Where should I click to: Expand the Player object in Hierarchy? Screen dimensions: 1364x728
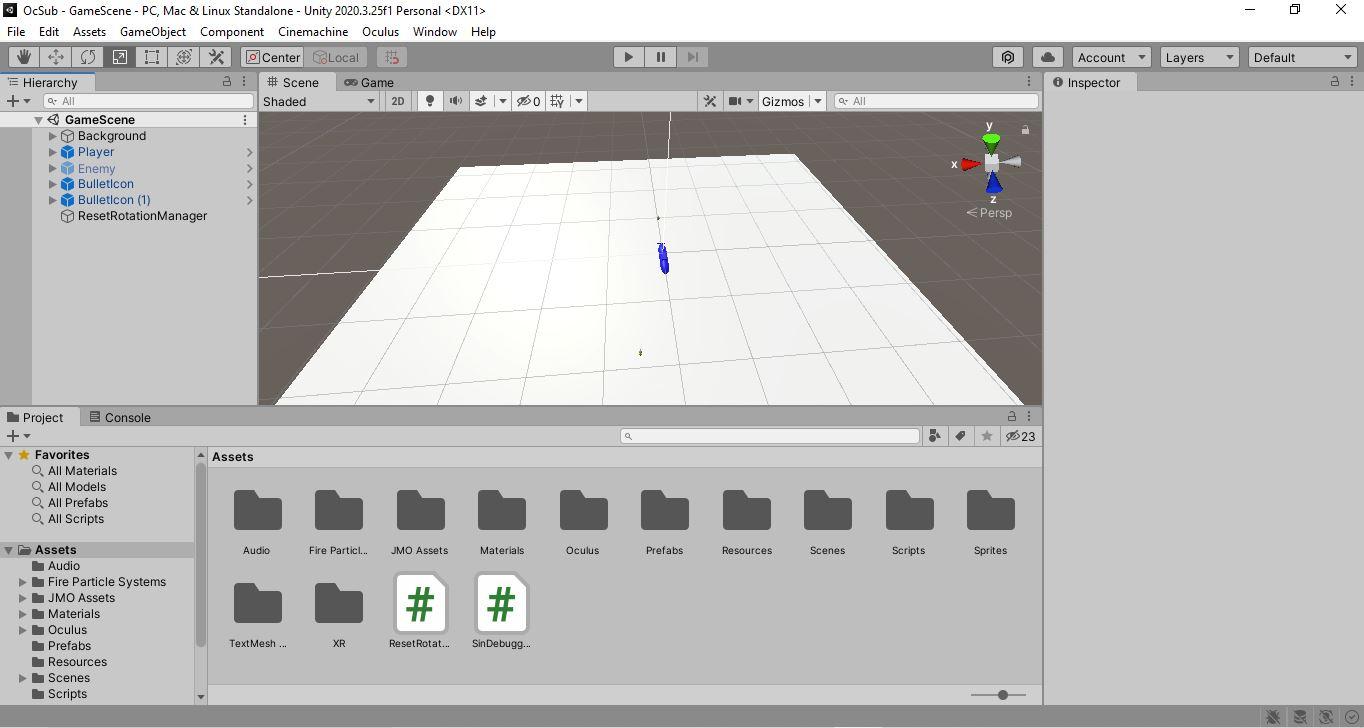[x=53, y=152]
